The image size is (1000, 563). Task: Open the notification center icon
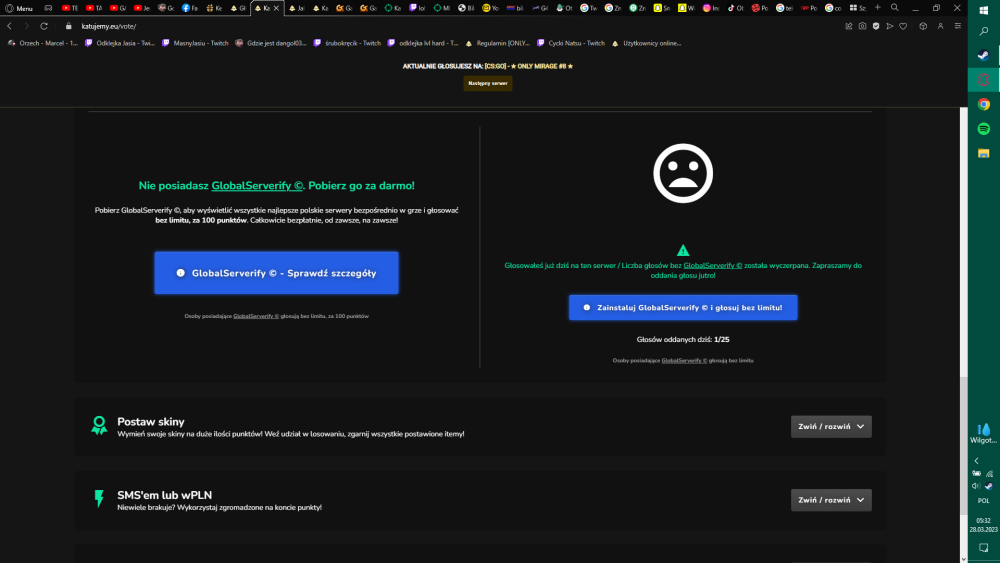pos(984,548)
